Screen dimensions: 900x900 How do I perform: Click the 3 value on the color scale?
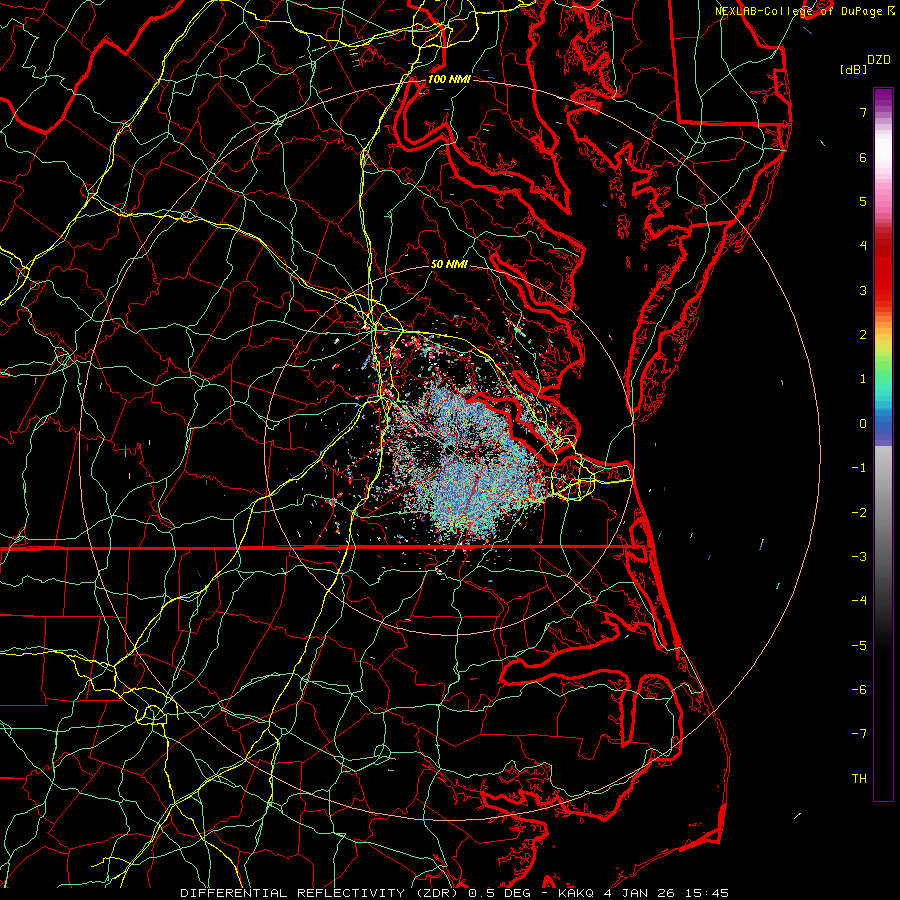(863, 290)
